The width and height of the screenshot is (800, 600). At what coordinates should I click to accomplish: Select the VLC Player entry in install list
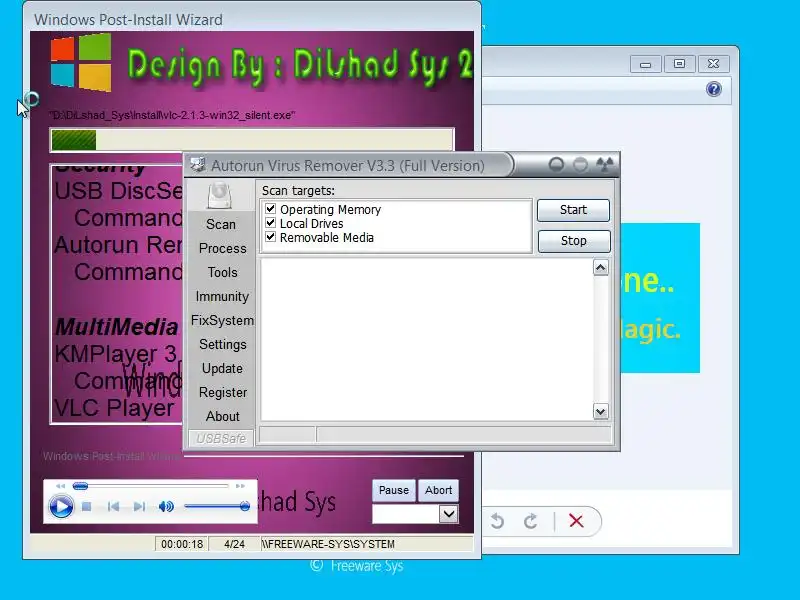[114, 408]
